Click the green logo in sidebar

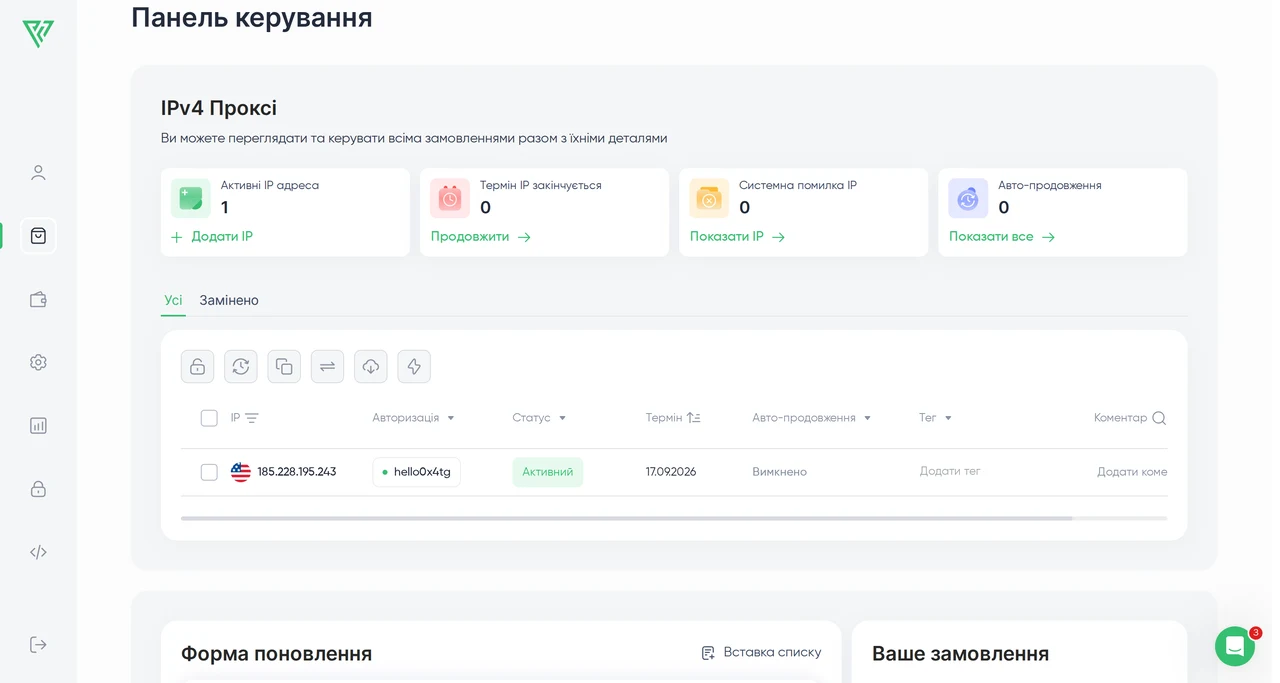[38, 33]
